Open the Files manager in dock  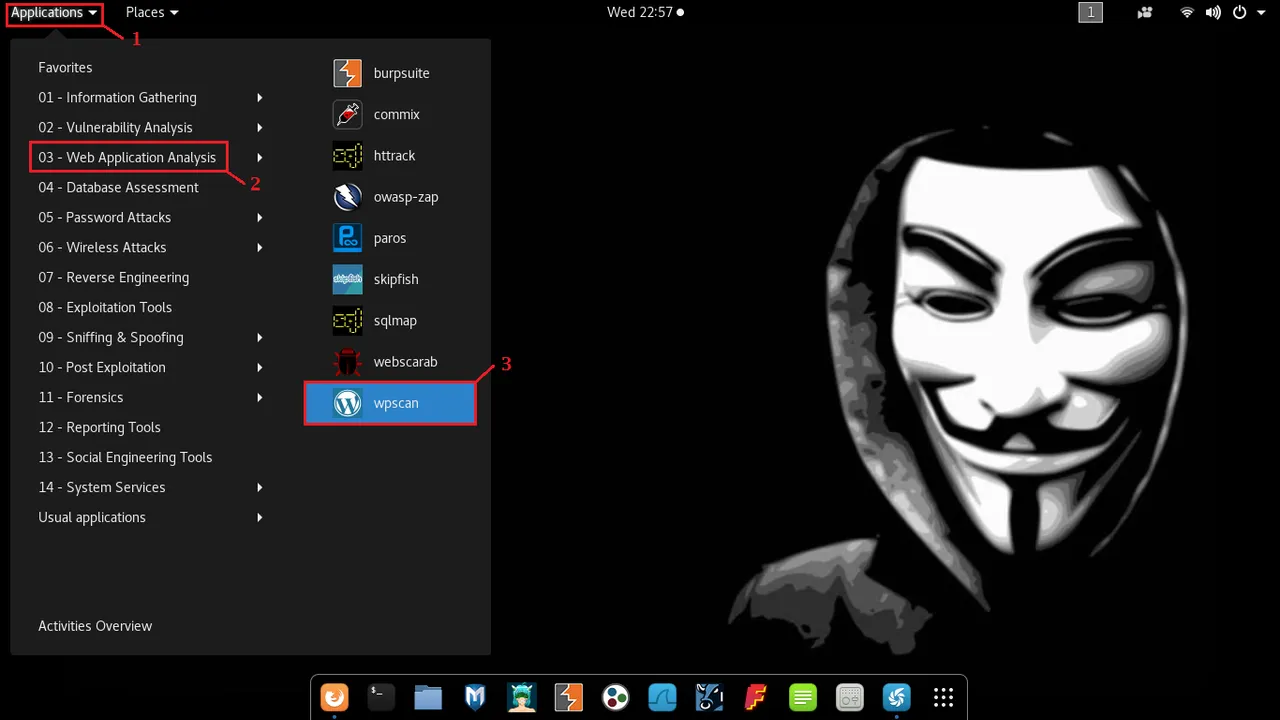[x=428, y=697]
